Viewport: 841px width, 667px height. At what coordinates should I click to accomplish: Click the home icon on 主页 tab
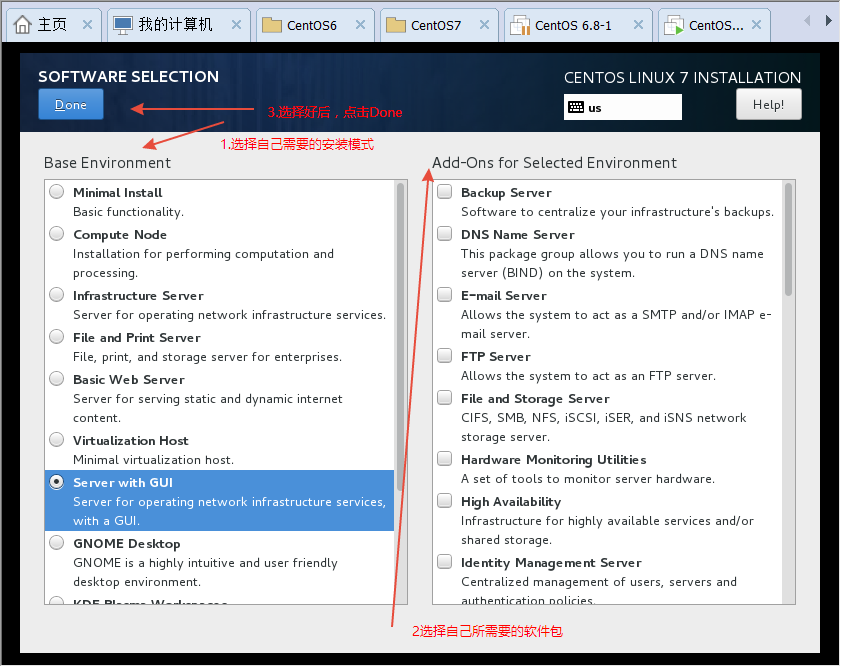tap(23, 25)
